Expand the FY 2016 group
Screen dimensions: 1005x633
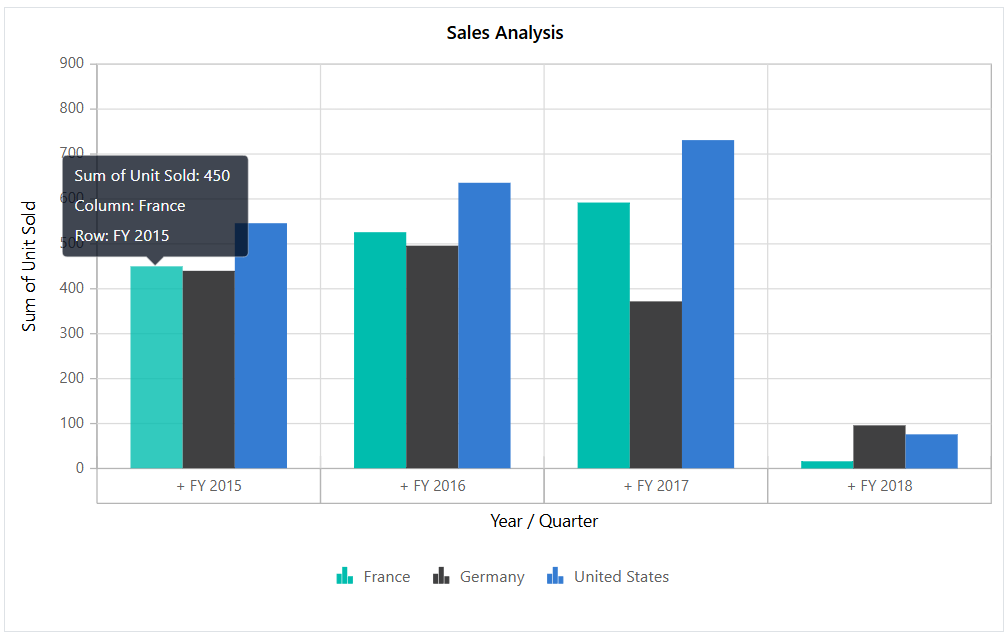pyautogui.click(x=431, y=485)
